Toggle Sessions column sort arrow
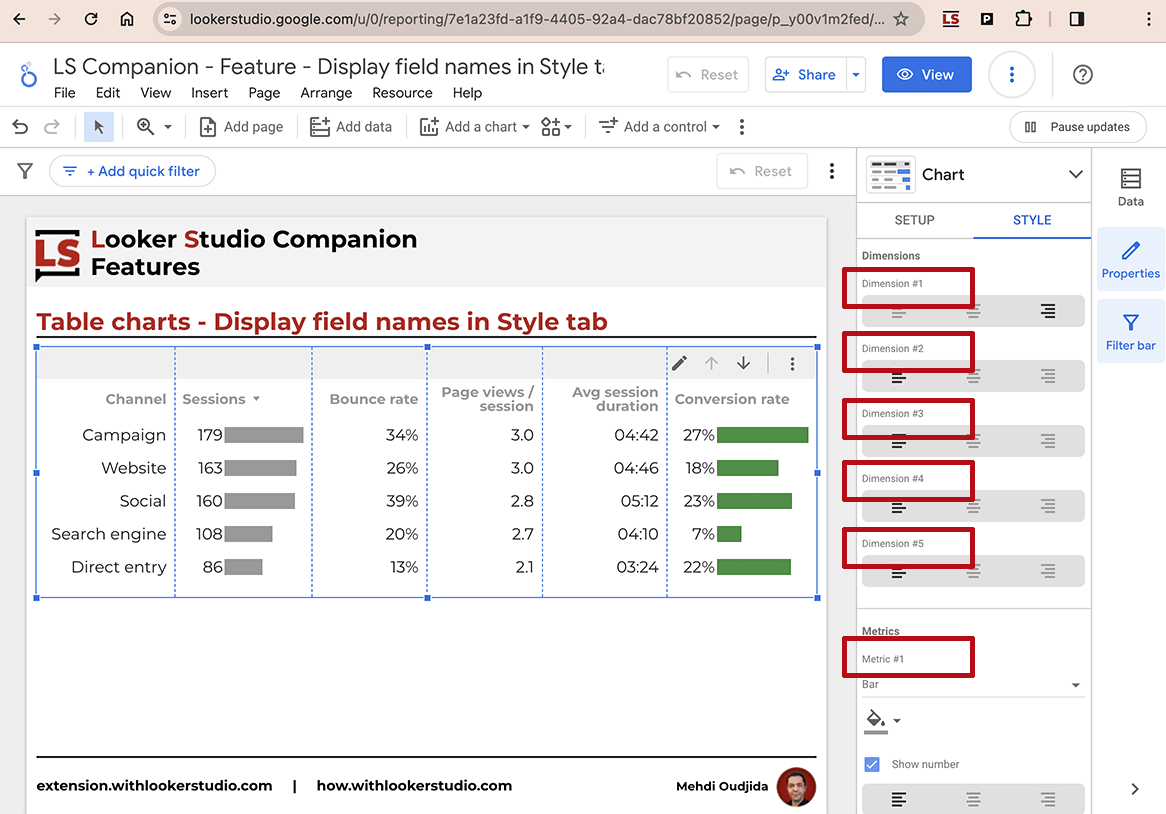The width and height of the screenshot is (1166, 814). point(257,399)
